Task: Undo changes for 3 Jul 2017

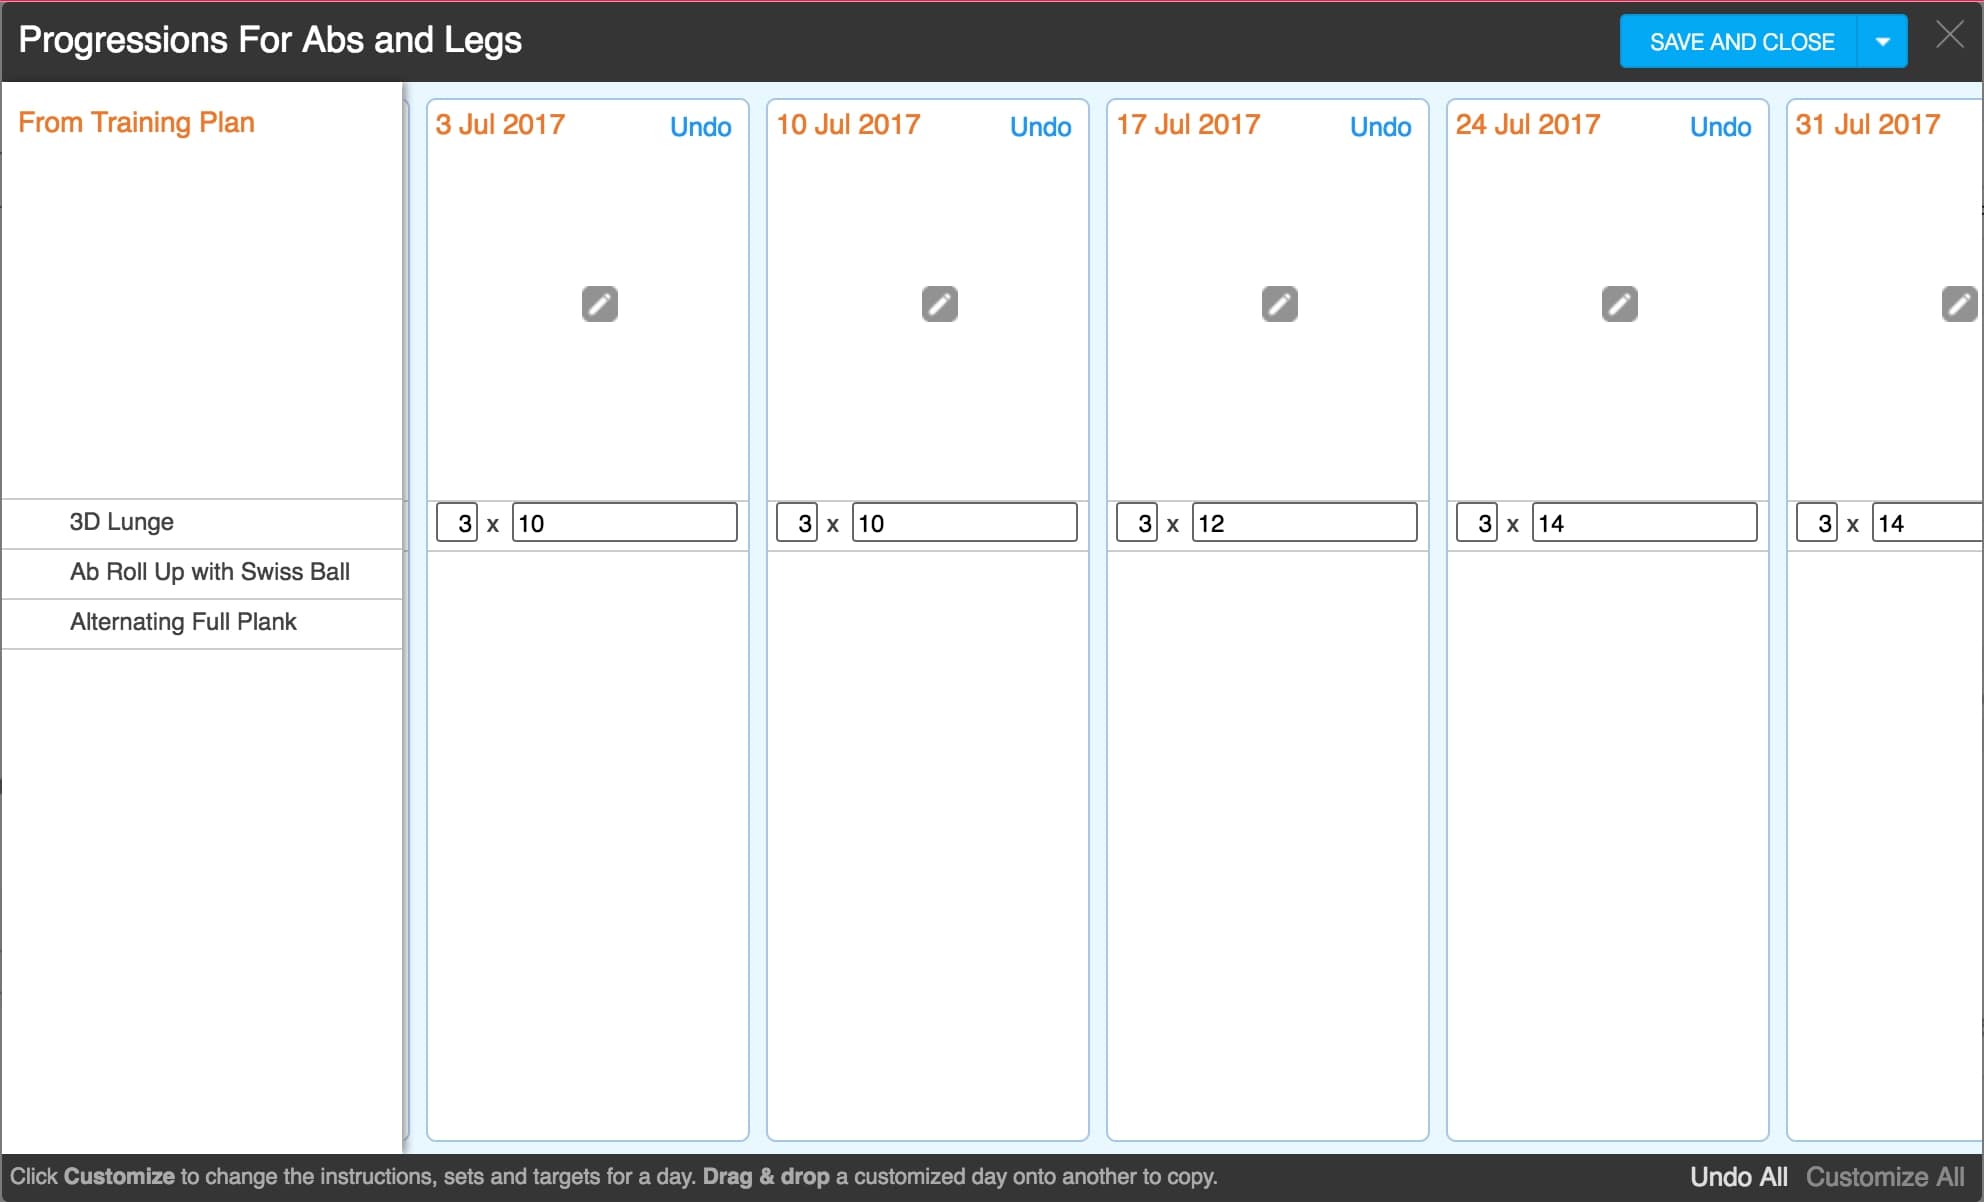Action: click(x=700, y=127)
